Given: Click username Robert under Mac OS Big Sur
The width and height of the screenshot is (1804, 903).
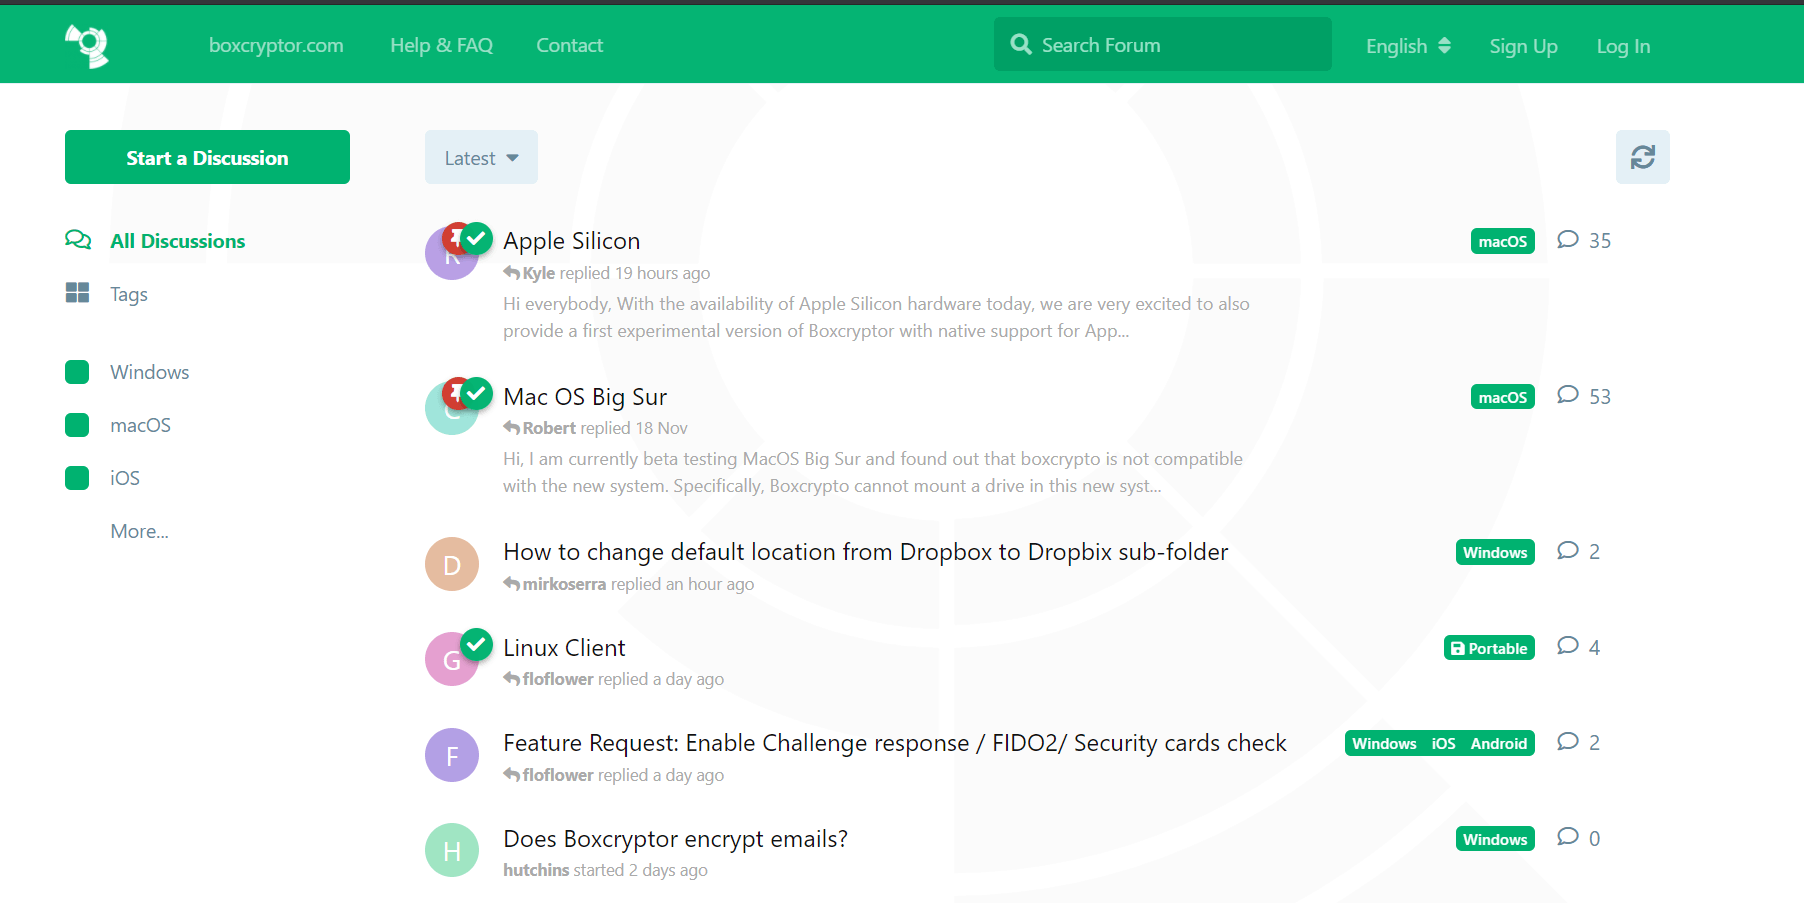Looking at the screenshot, I should pyautogui.click(x=549, y=428).
